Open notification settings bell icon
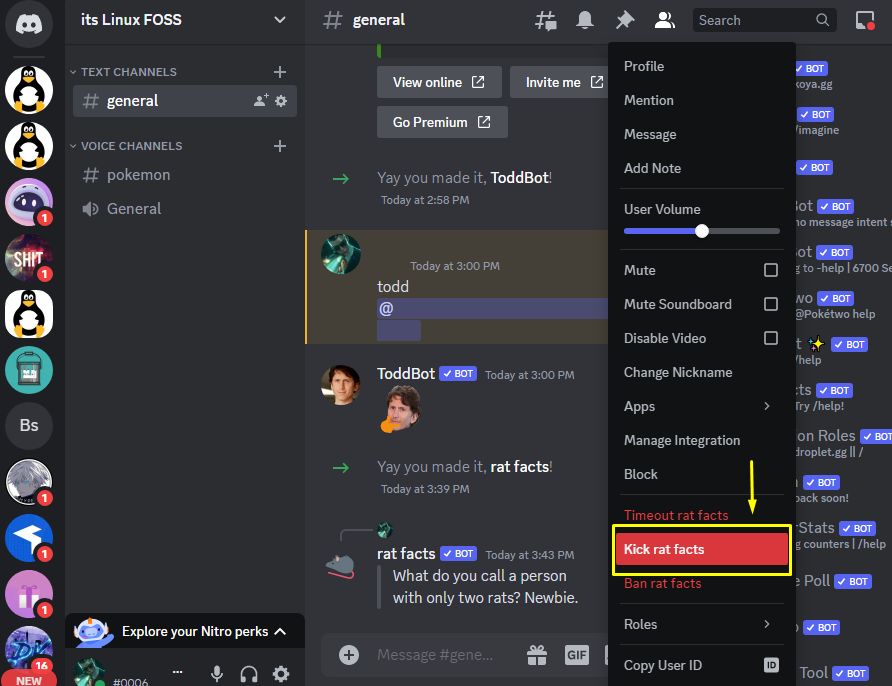892x686 pixels. pyautogui.click(x=585, y=20)
